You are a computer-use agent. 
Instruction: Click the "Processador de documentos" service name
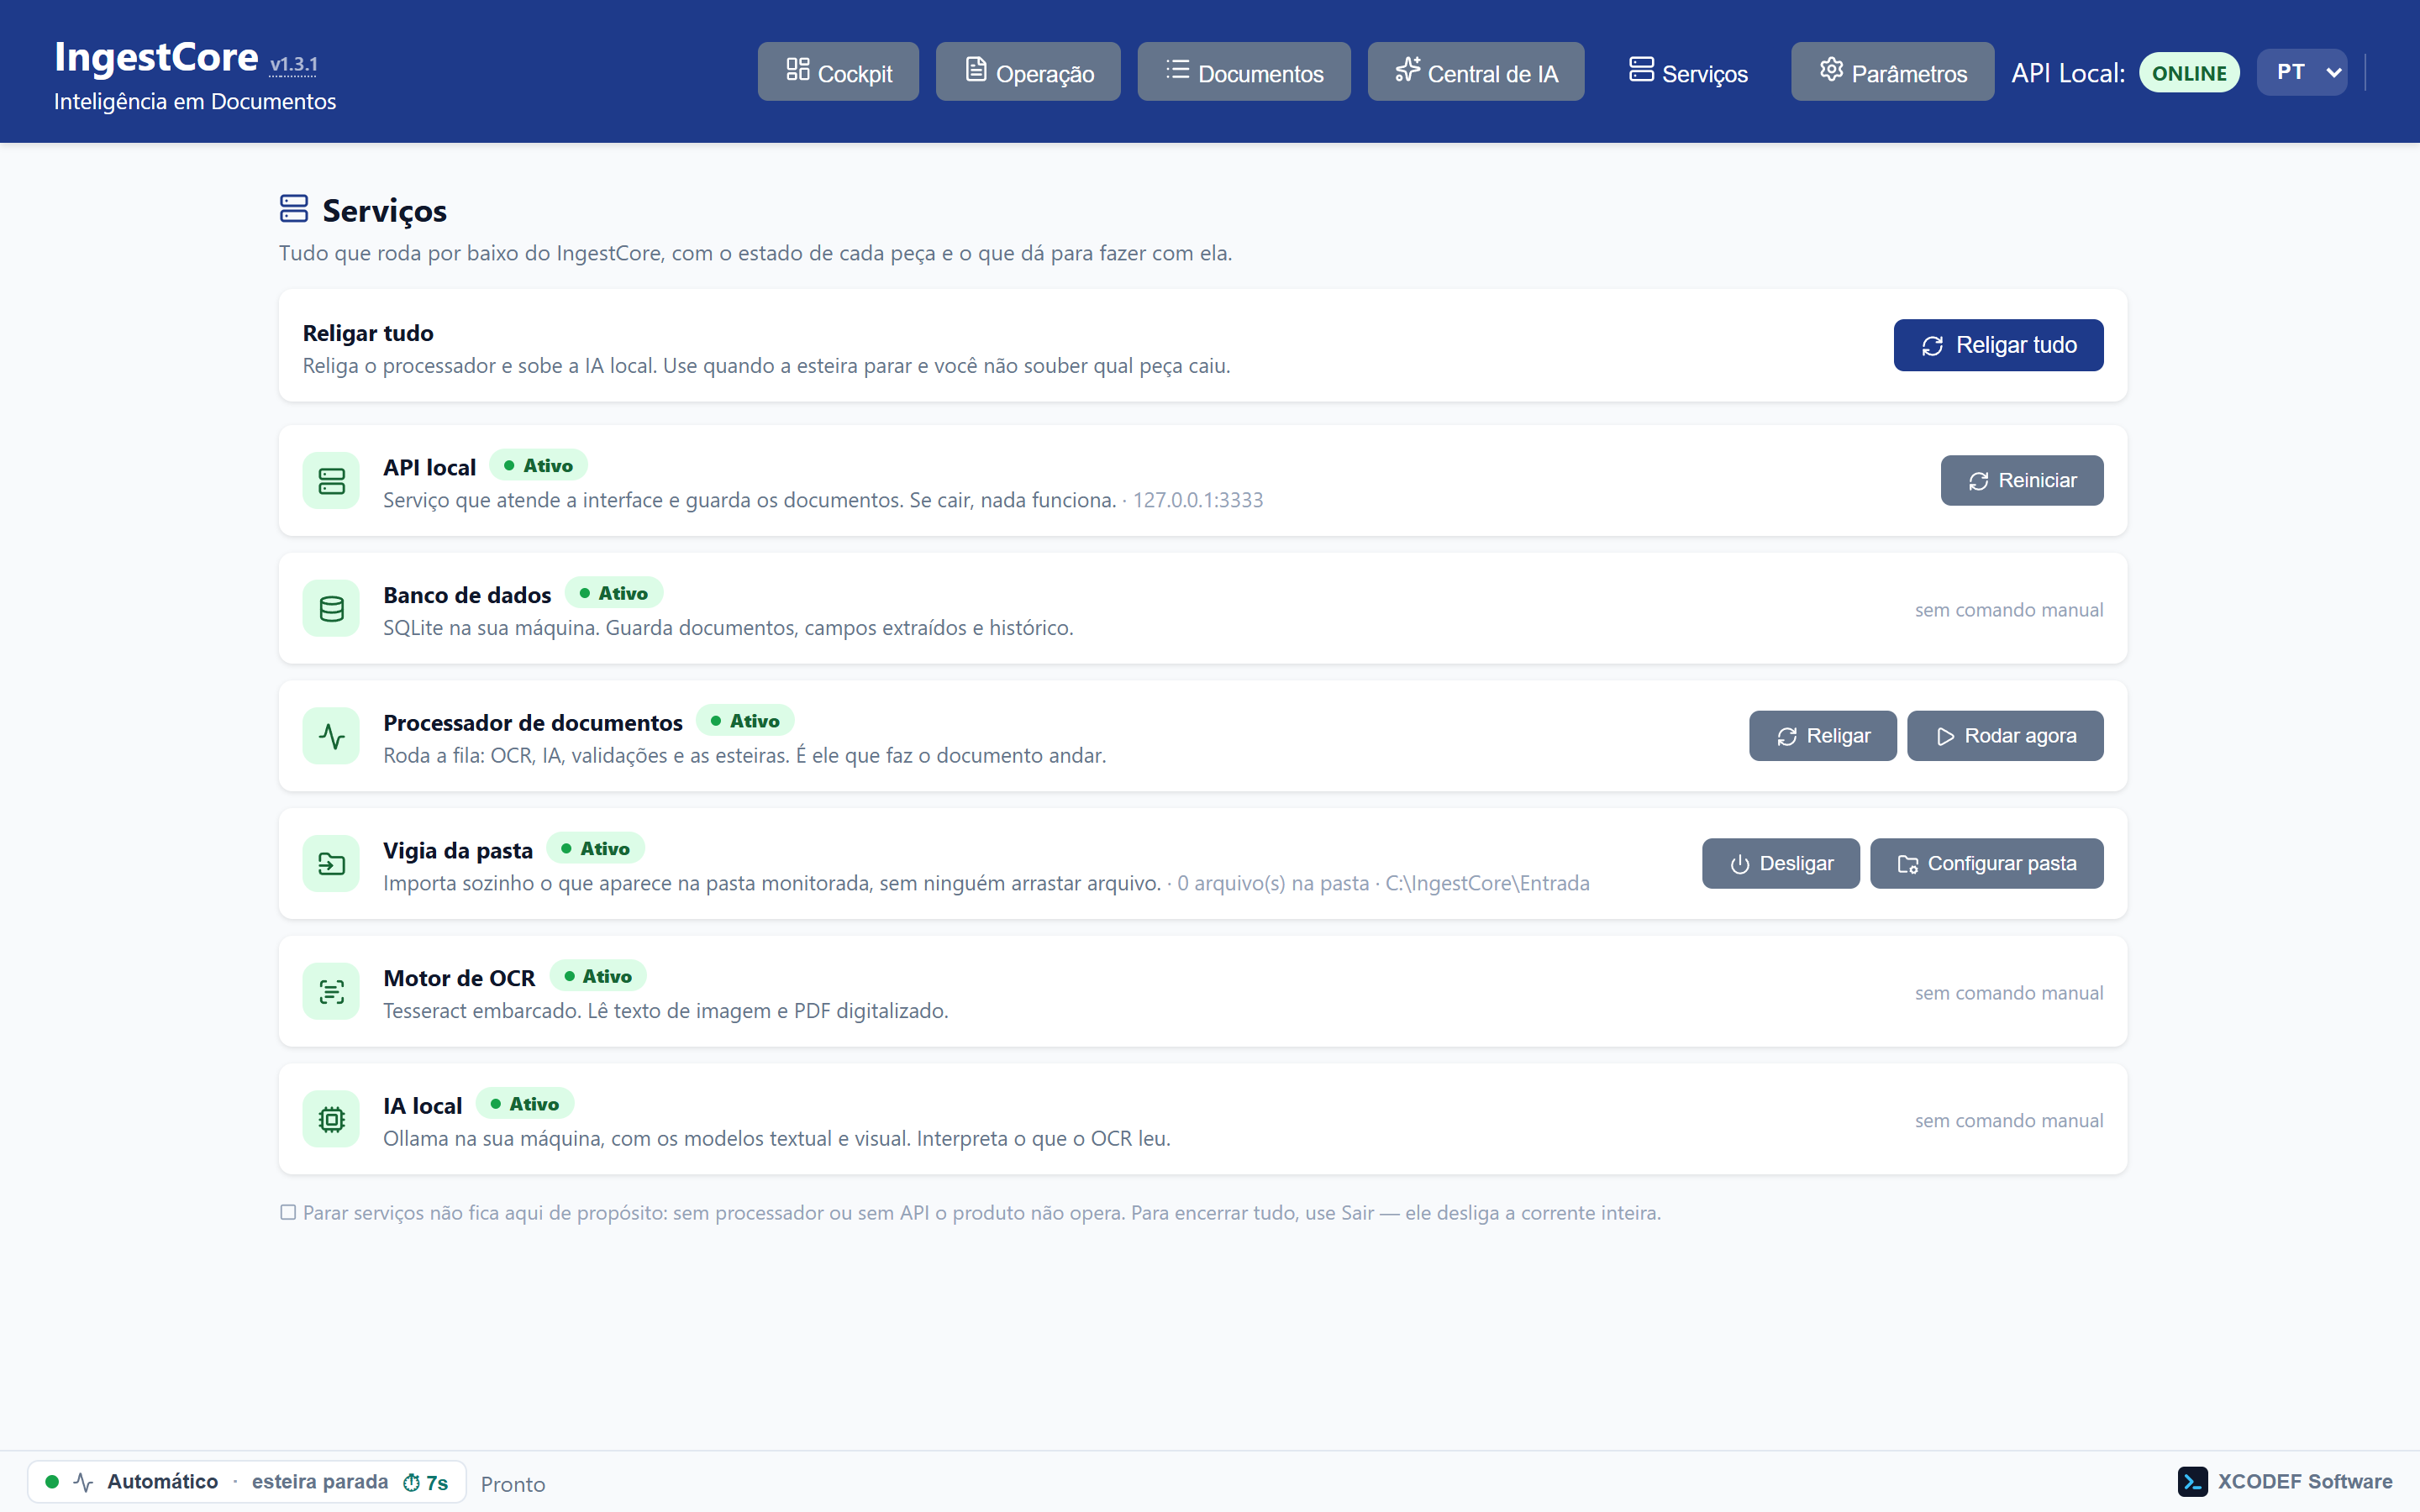[533, 722]
